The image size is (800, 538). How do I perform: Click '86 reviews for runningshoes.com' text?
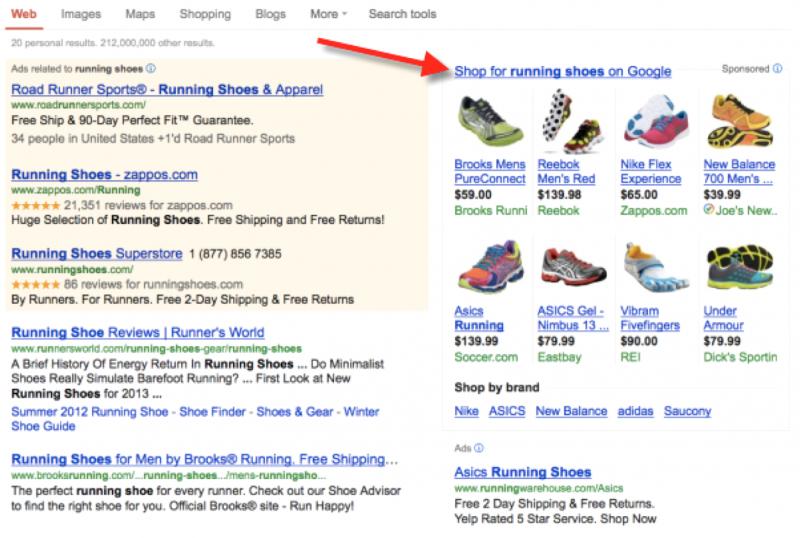pyautogui.click(x=153, y=284)
